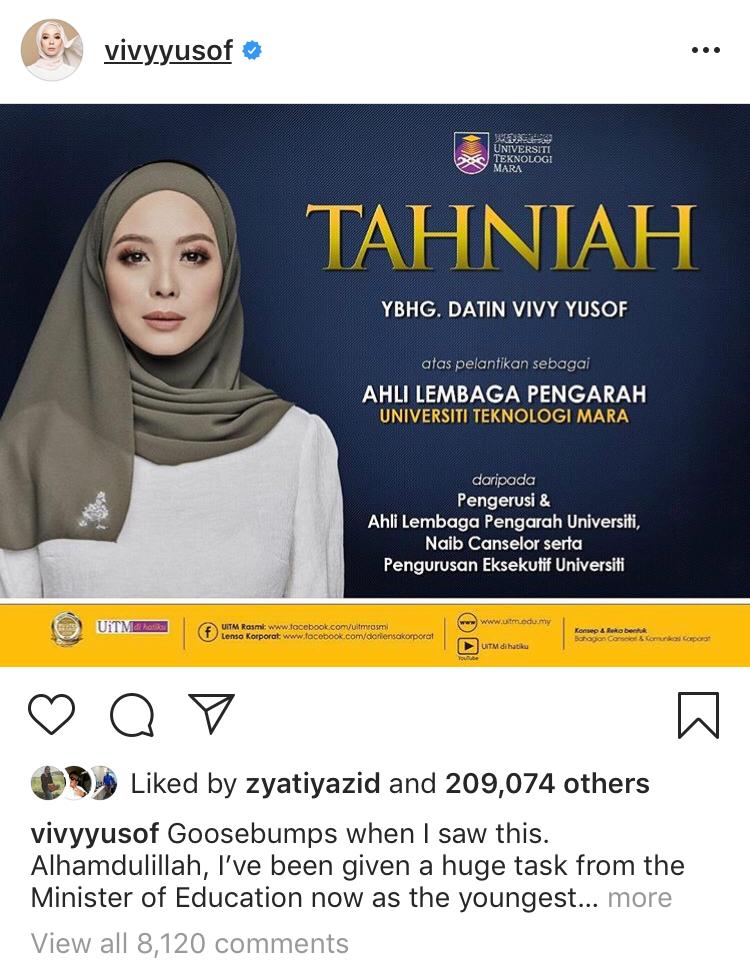Tap the blue verified badge
The height and width of the screenshot is (965, 750).
pos(252,50)
